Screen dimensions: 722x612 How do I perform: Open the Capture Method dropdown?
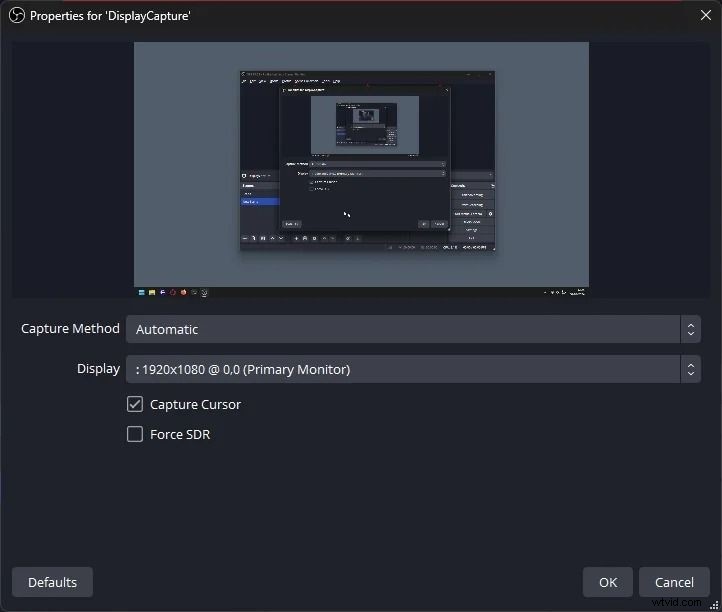tap(413, 329)
